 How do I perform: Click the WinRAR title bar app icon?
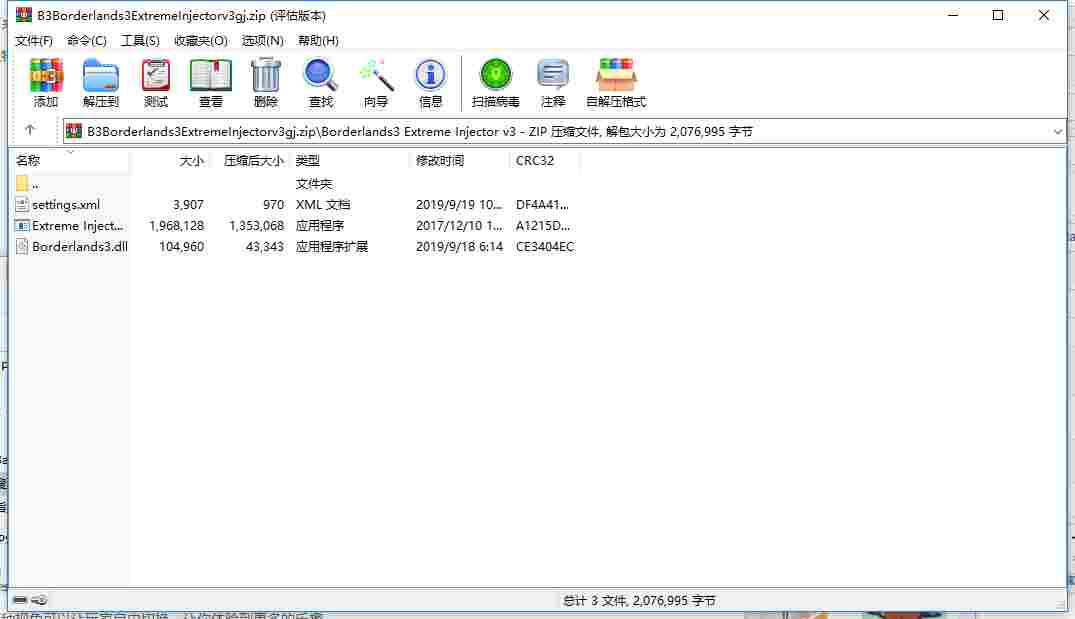(x=24, y=14)
